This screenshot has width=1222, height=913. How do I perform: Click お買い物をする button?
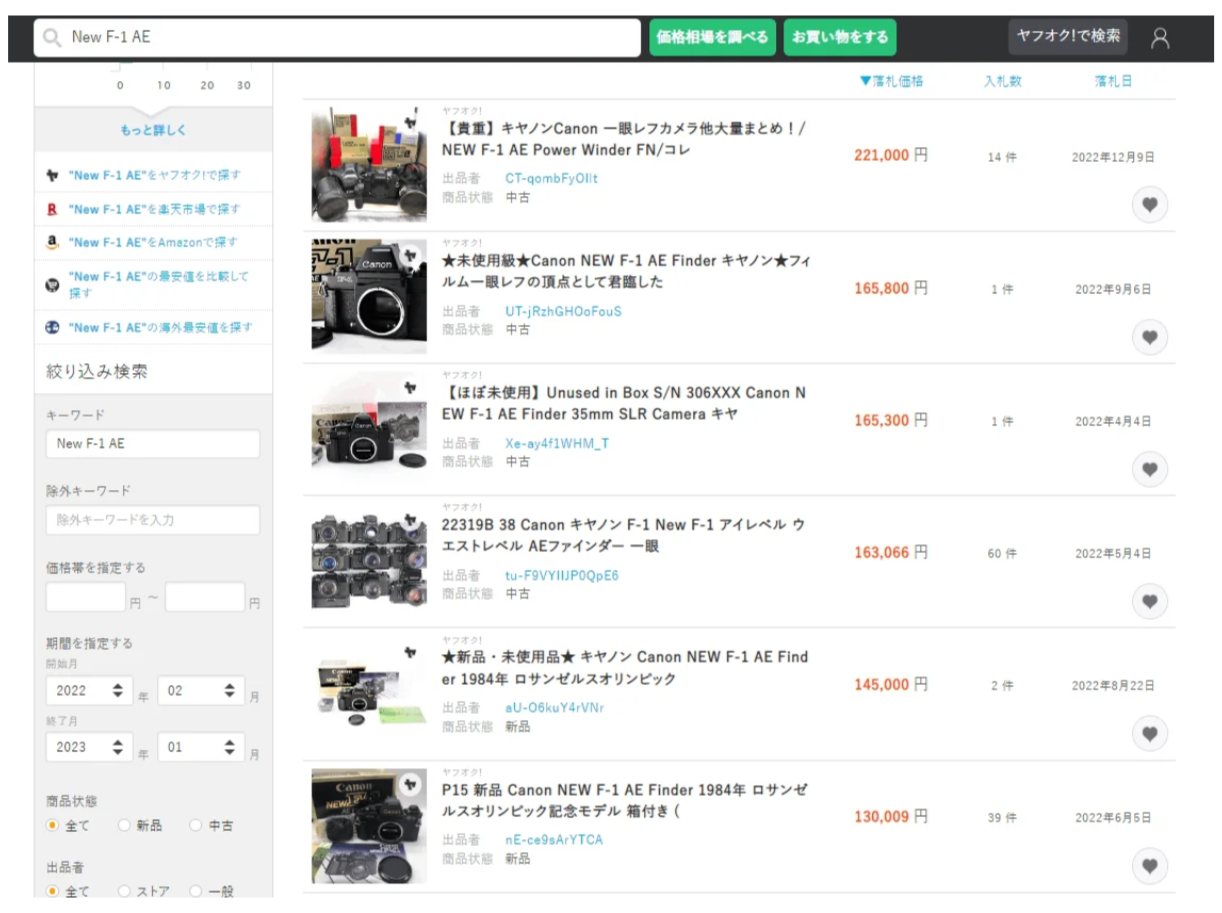(840, 37)
